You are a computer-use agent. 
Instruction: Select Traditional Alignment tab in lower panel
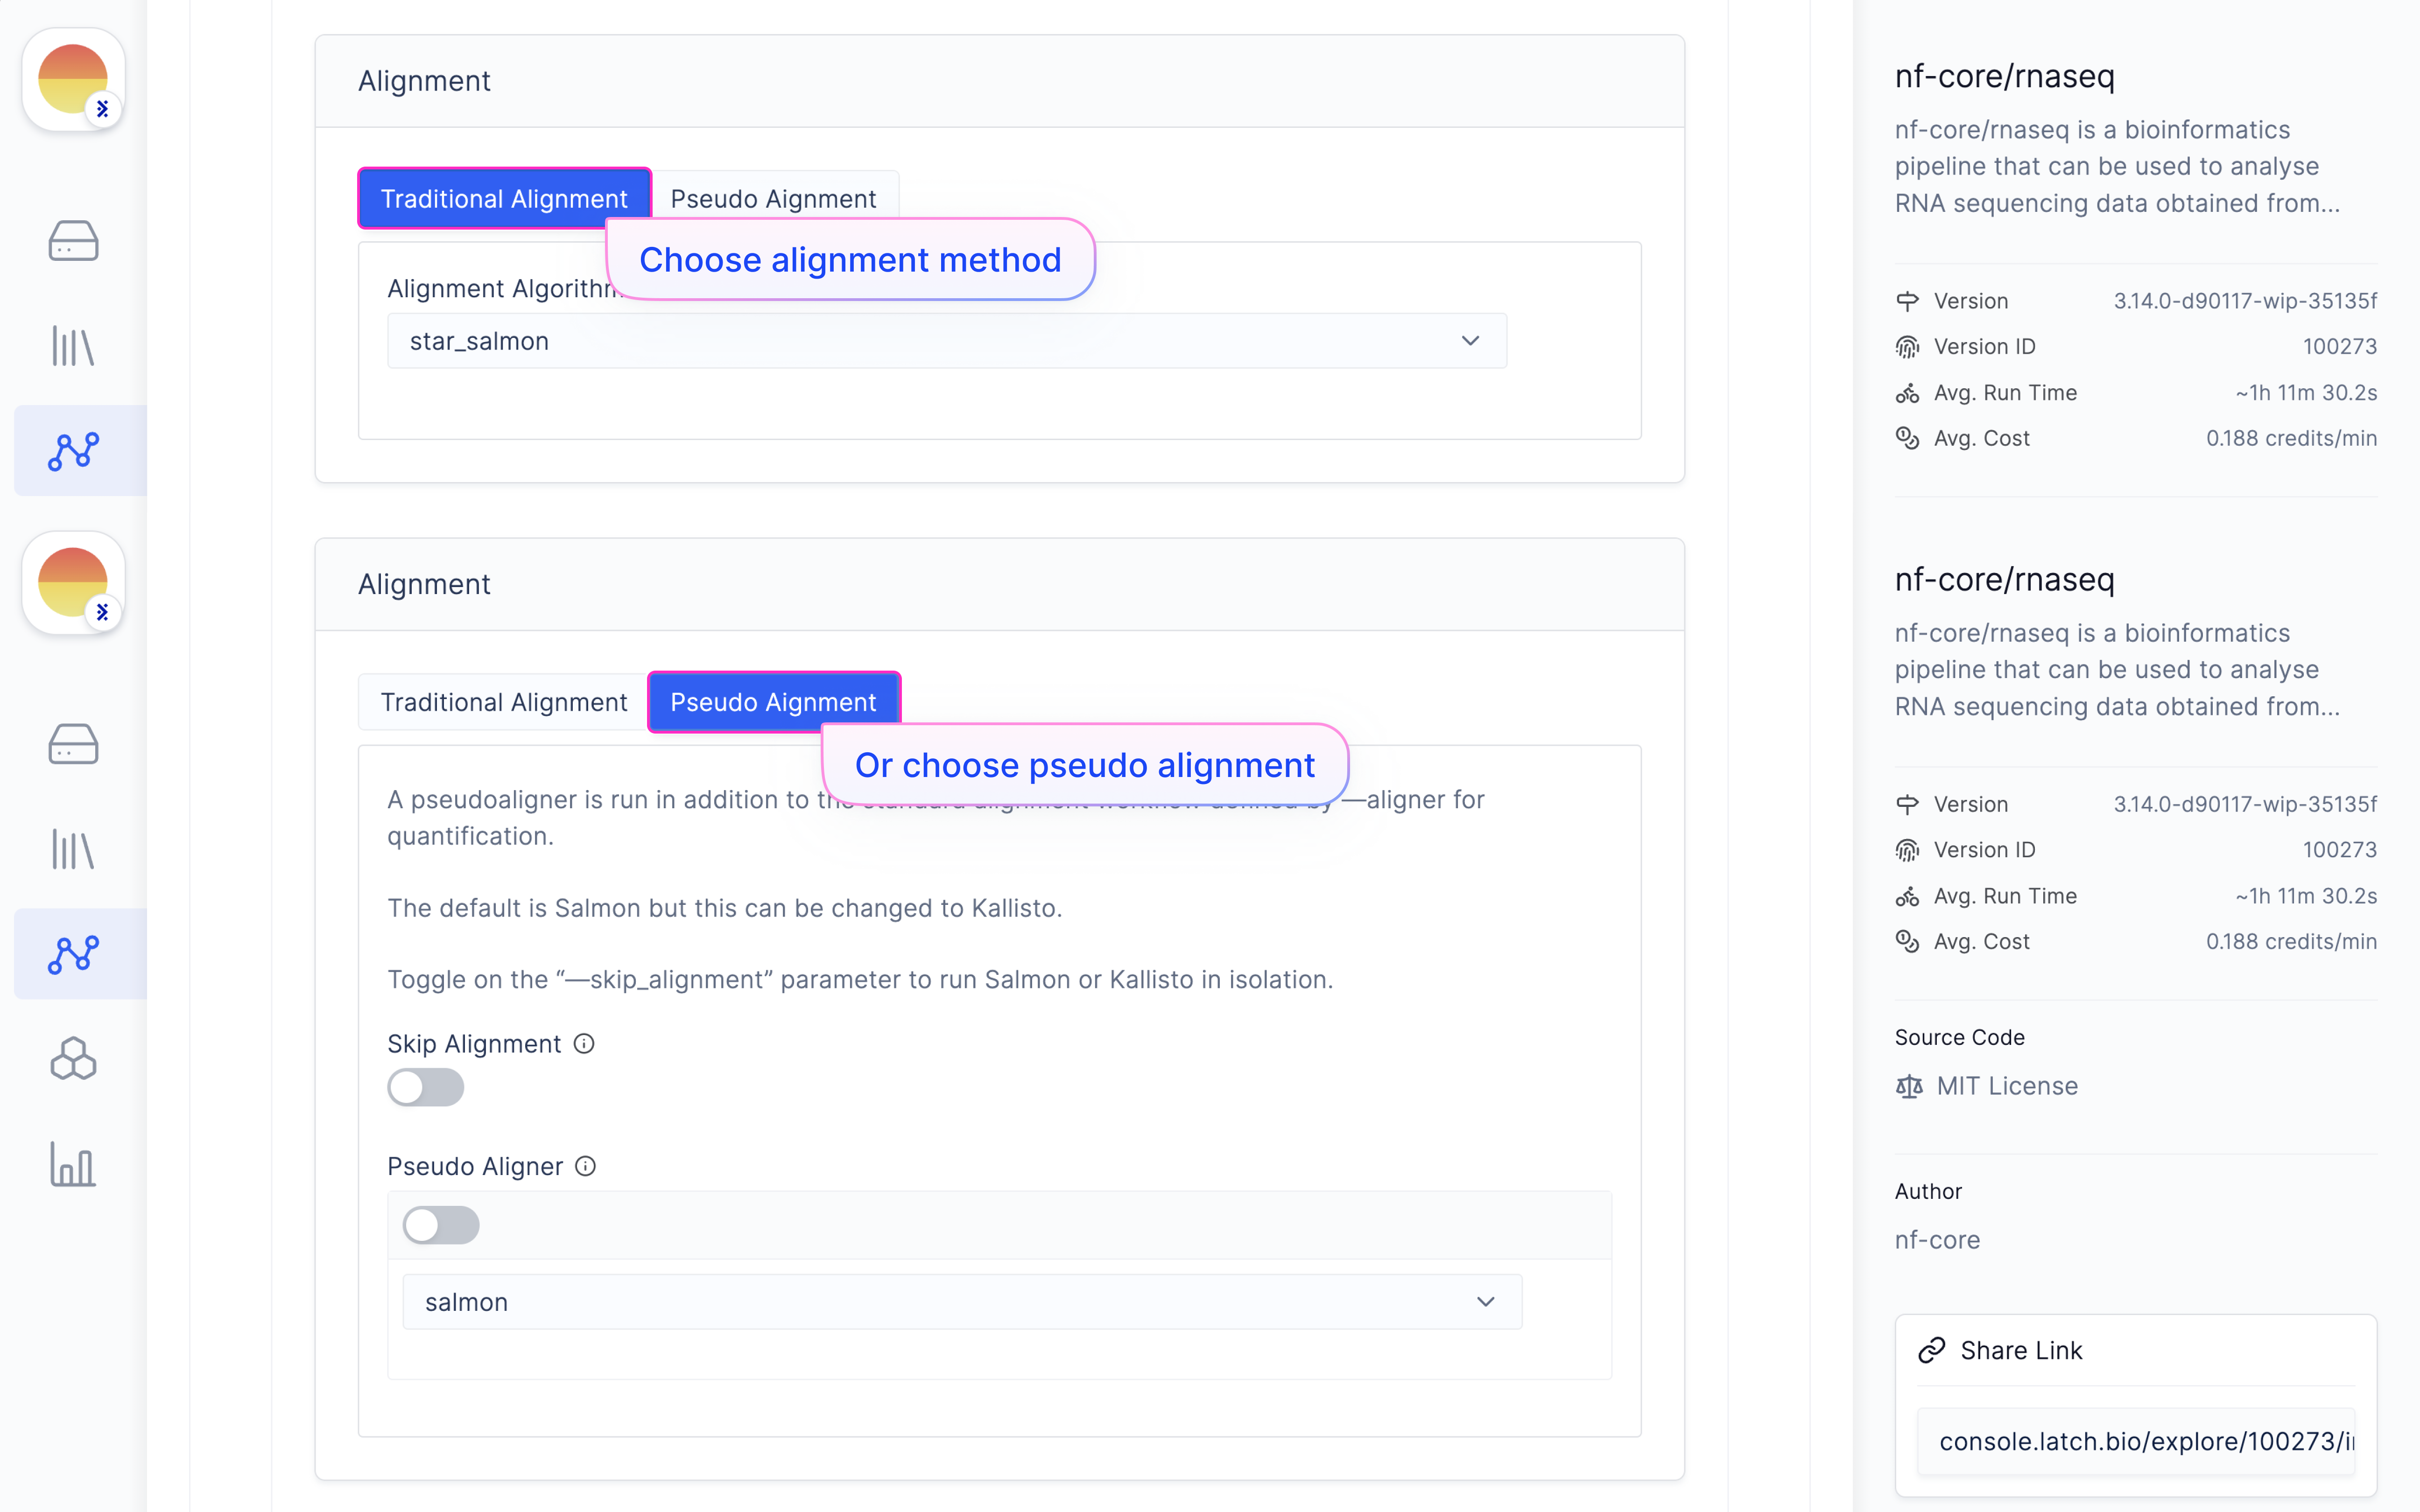[504, 702]
